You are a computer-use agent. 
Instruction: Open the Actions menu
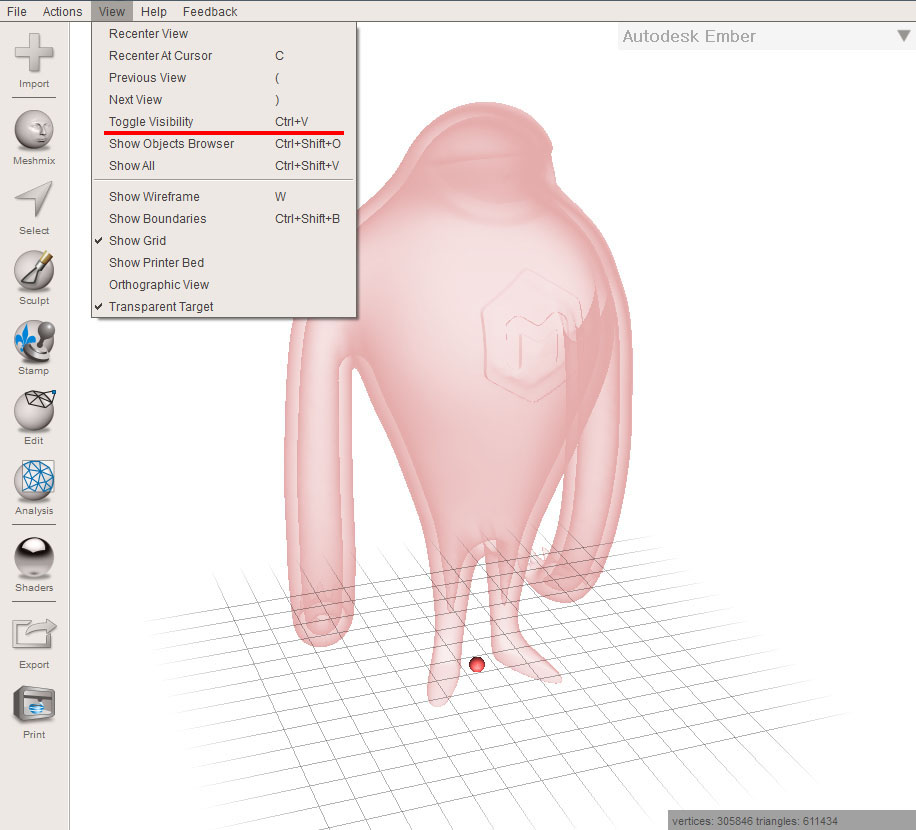pyautogui.click(x=63, y=11)
